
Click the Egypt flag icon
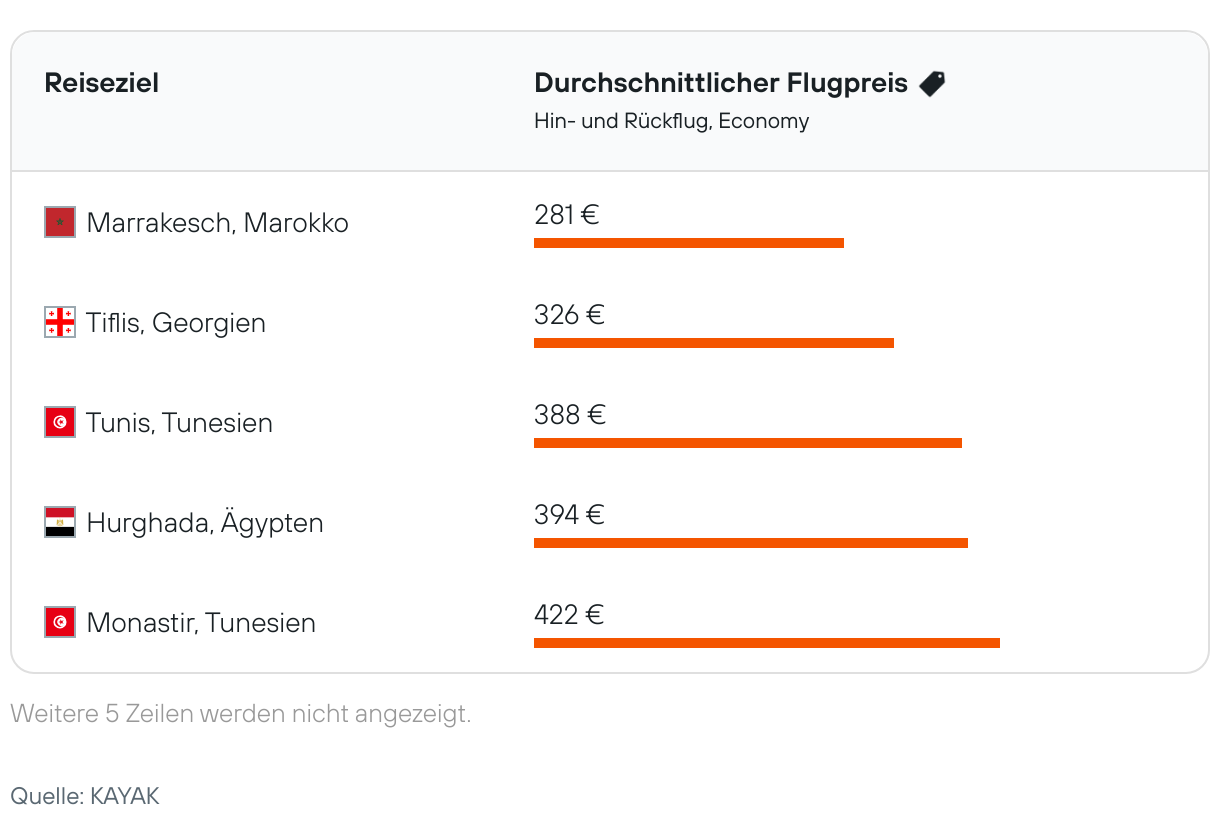click(60, 522)
